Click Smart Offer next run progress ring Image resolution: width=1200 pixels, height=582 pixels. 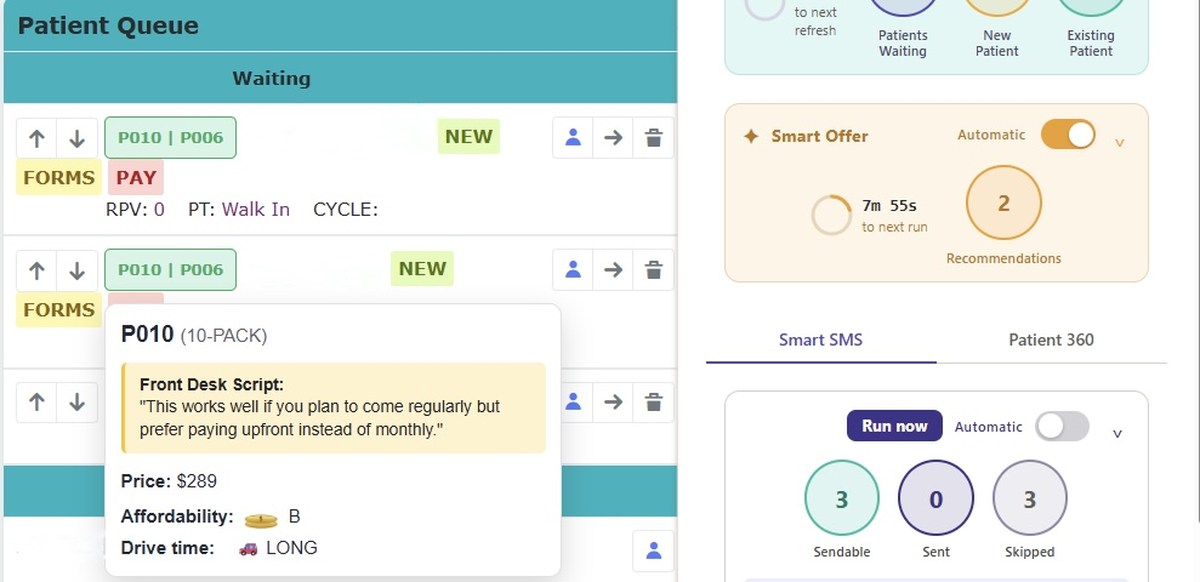pyautogui.click(x=830, y=214)
